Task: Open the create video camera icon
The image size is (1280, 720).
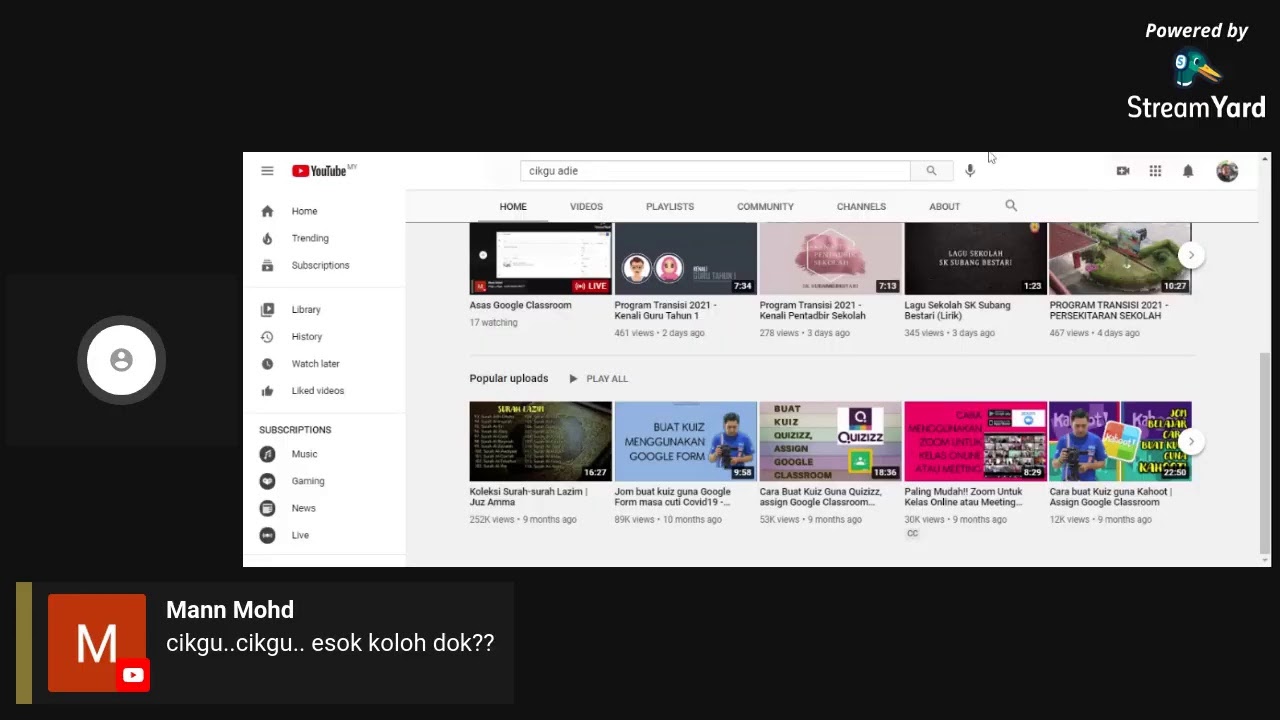Action: 1123,171
